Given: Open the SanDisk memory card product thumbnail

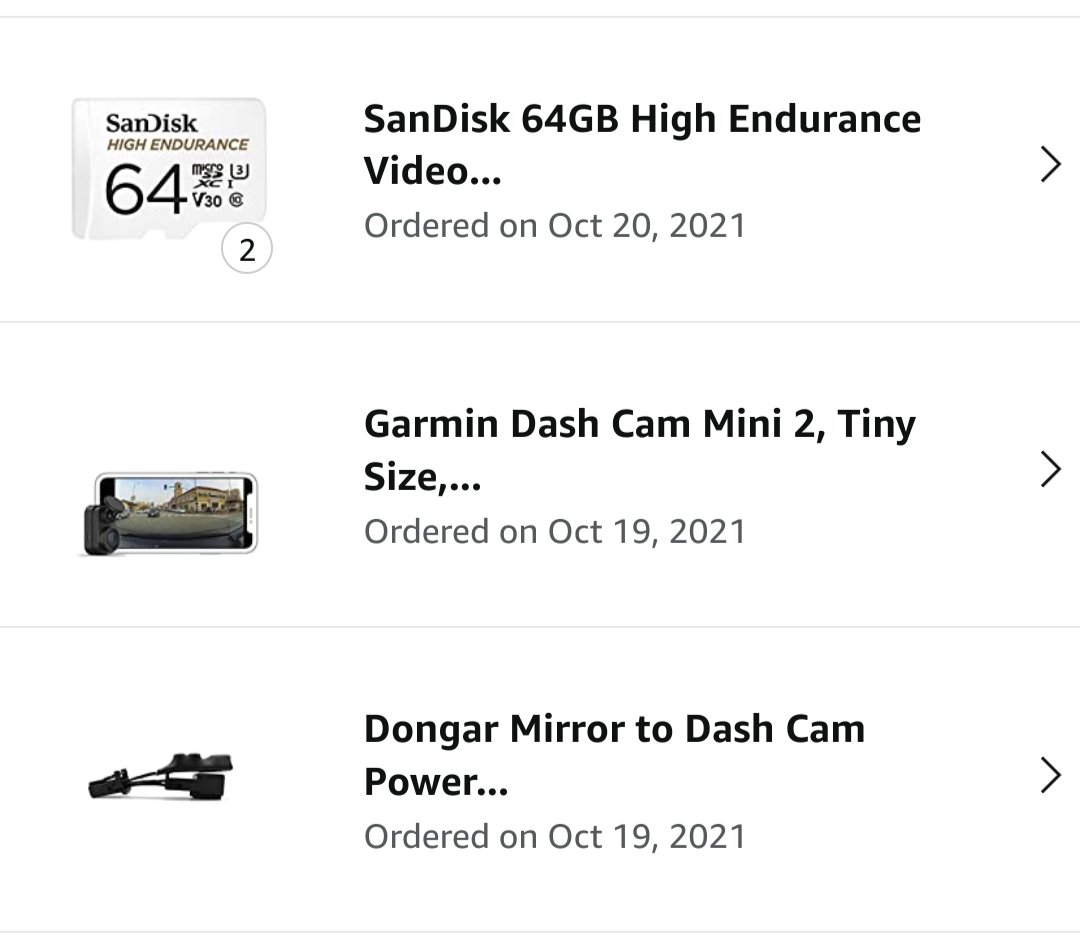Looking at the screenshot, I should pos(169,169).
